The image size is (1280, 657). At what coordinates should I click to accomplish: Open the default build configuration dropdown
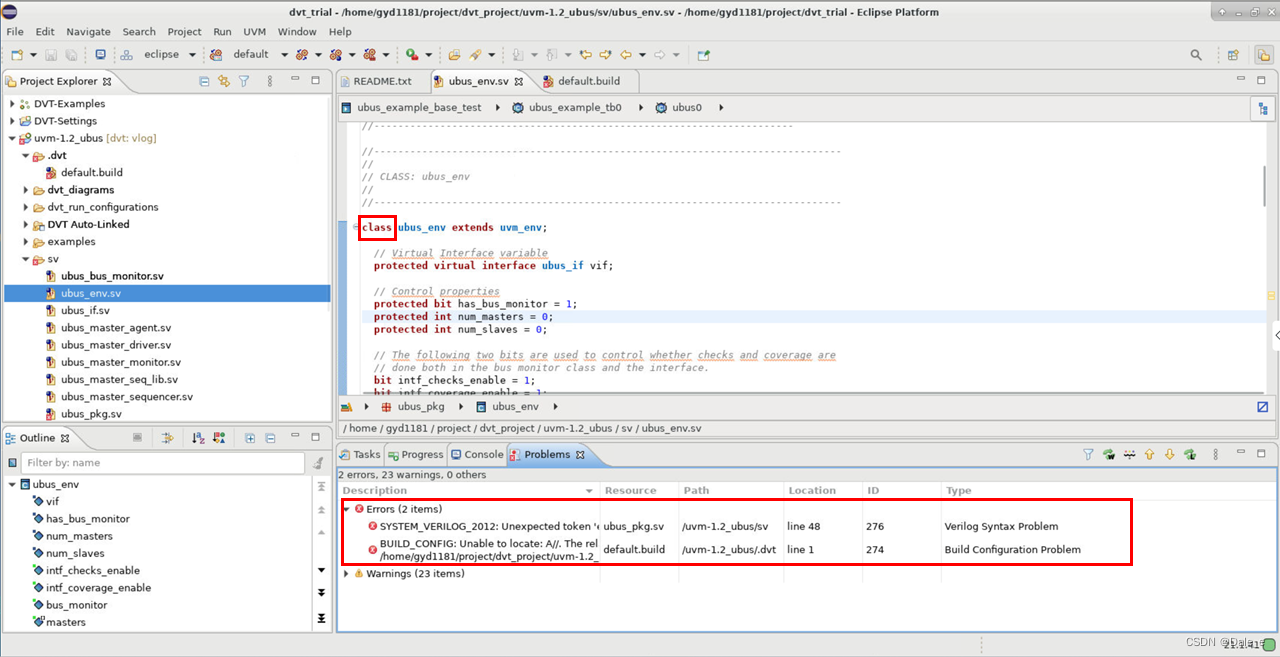coord(283,55)
